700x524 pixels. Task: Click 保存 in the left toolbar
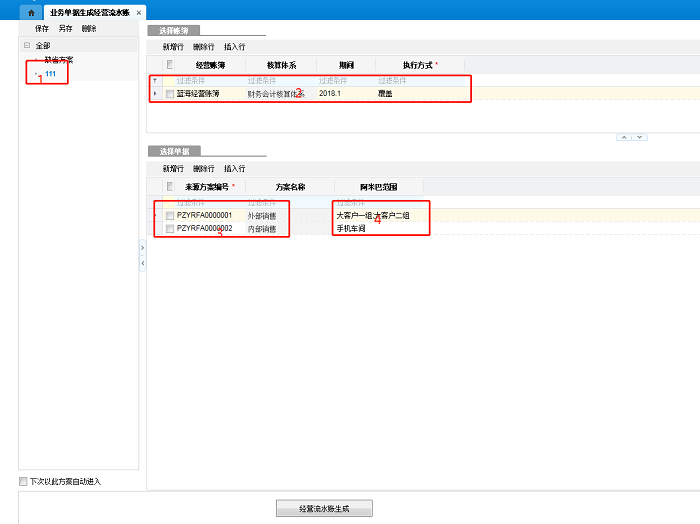coord(42,29)
